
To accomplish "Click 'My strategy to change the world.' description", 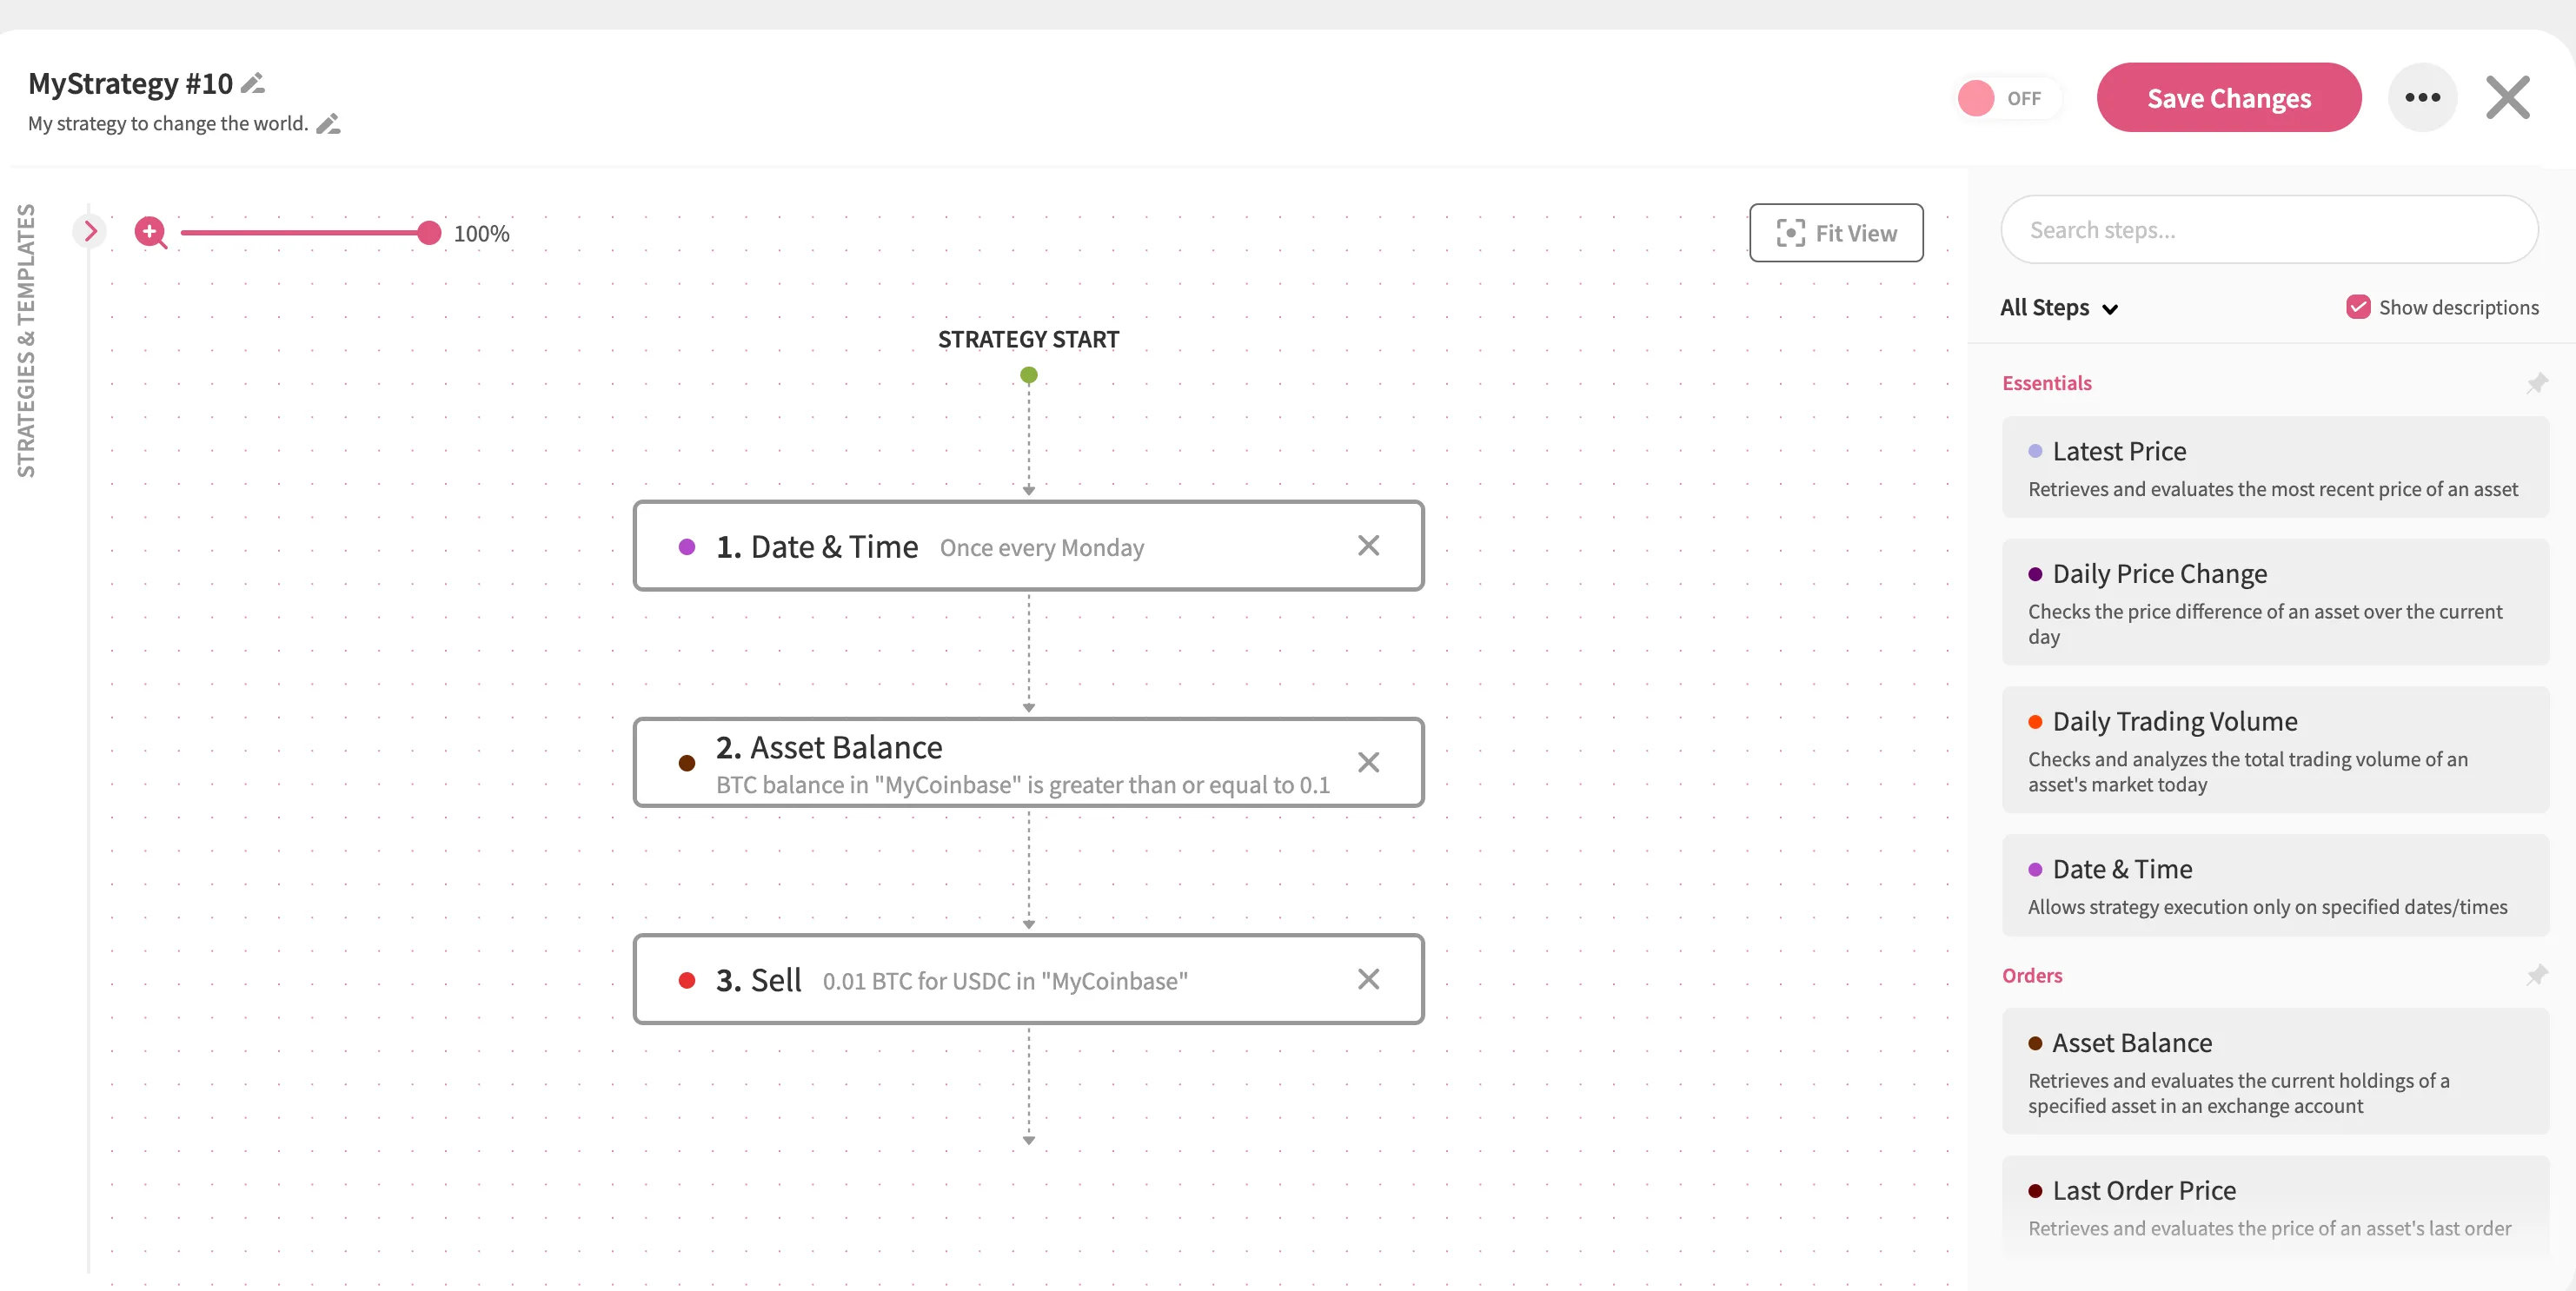I will tap(168, 124).
